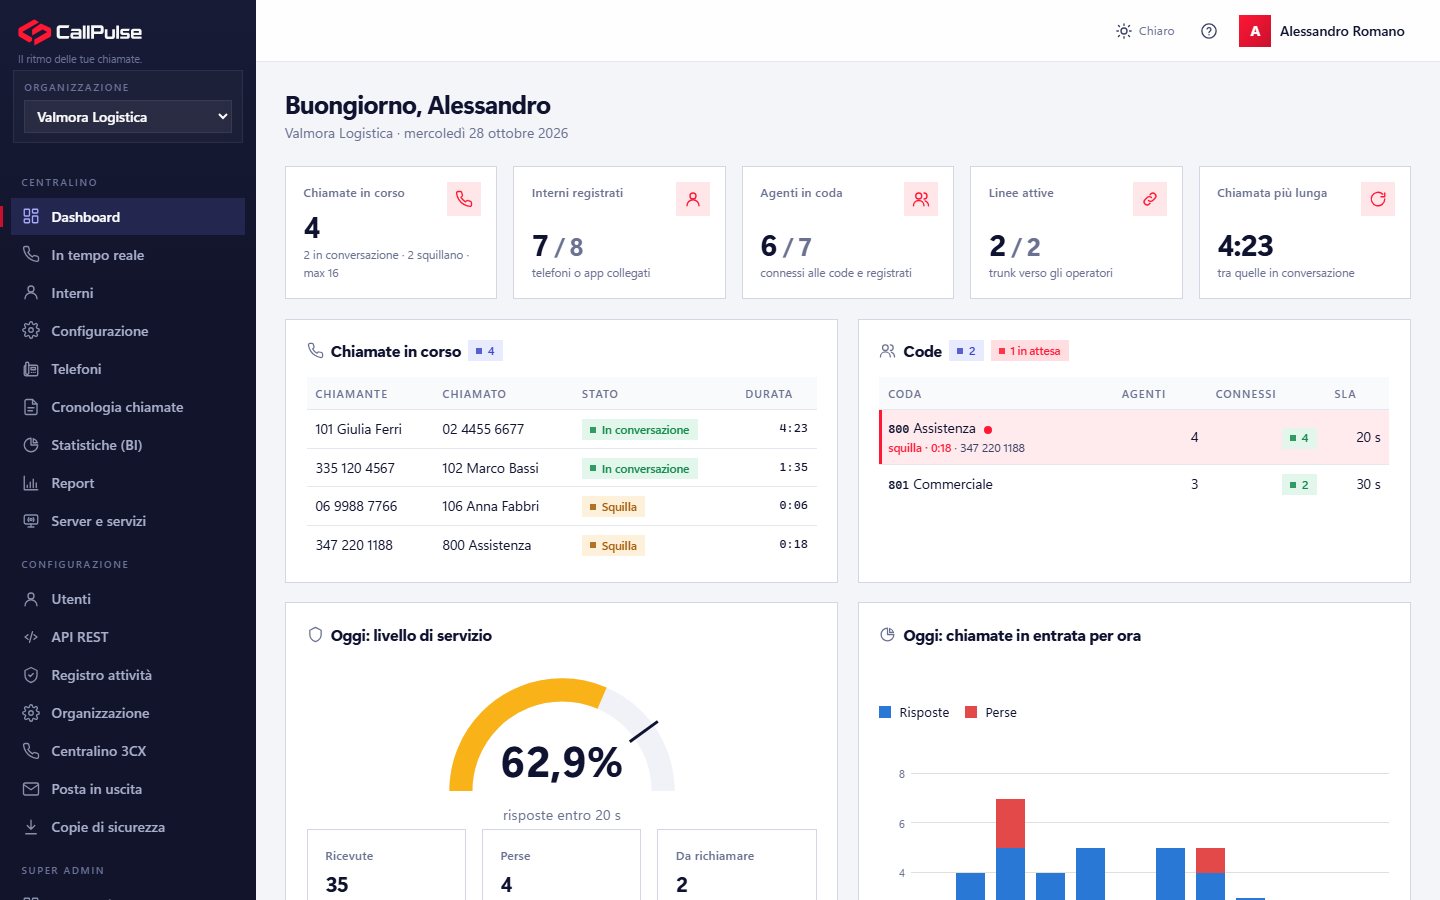1440x900 pixels.
Task: Click the Da richiamare stat card
Action: (737, 865)
